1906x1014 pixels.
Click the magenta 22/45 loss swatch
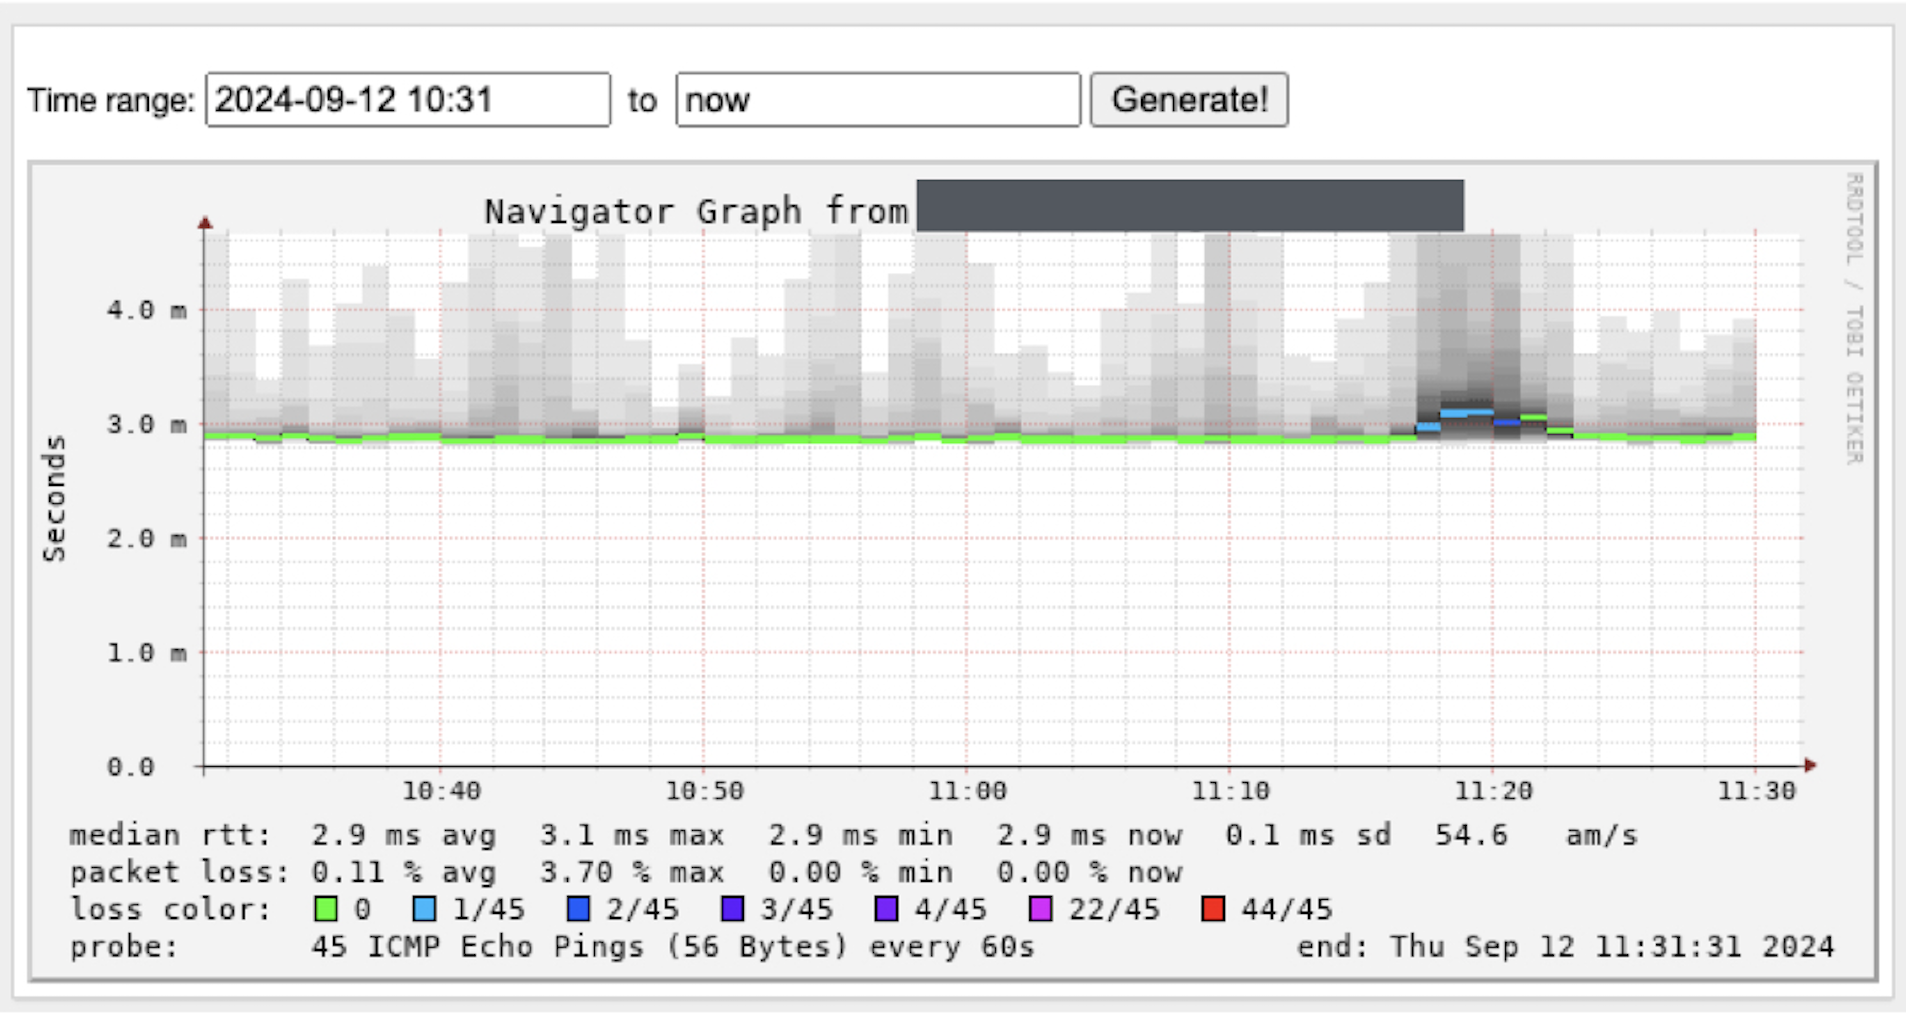[1041, 909]
